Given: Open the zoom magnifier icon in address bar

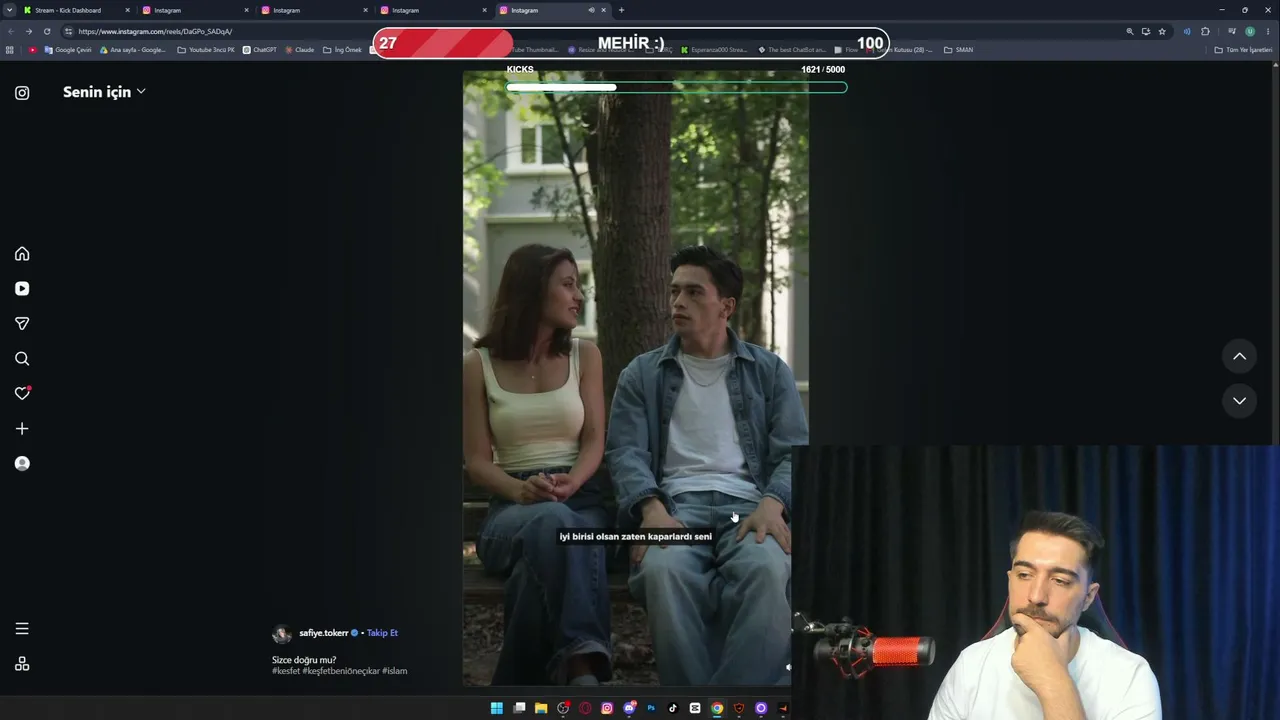Looking at the screenshot, I should pyautogui.click(x=1130, y=31).
